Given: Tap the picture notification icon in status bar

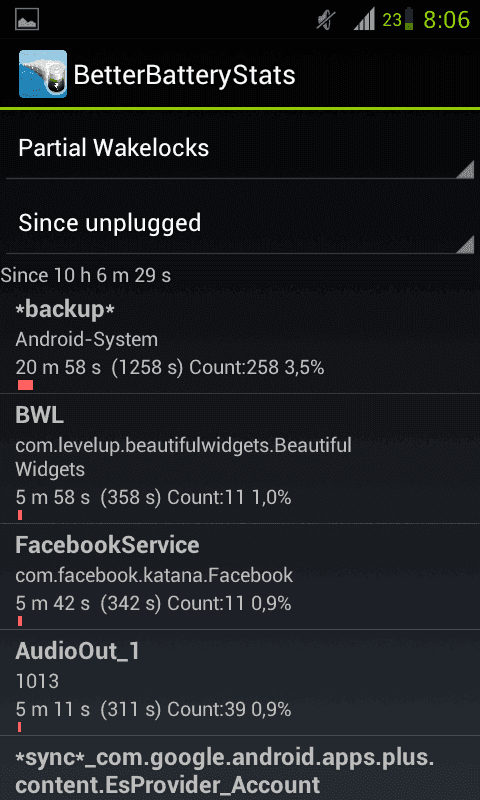Looking at the screenshot, I should [x=27, y=20].
